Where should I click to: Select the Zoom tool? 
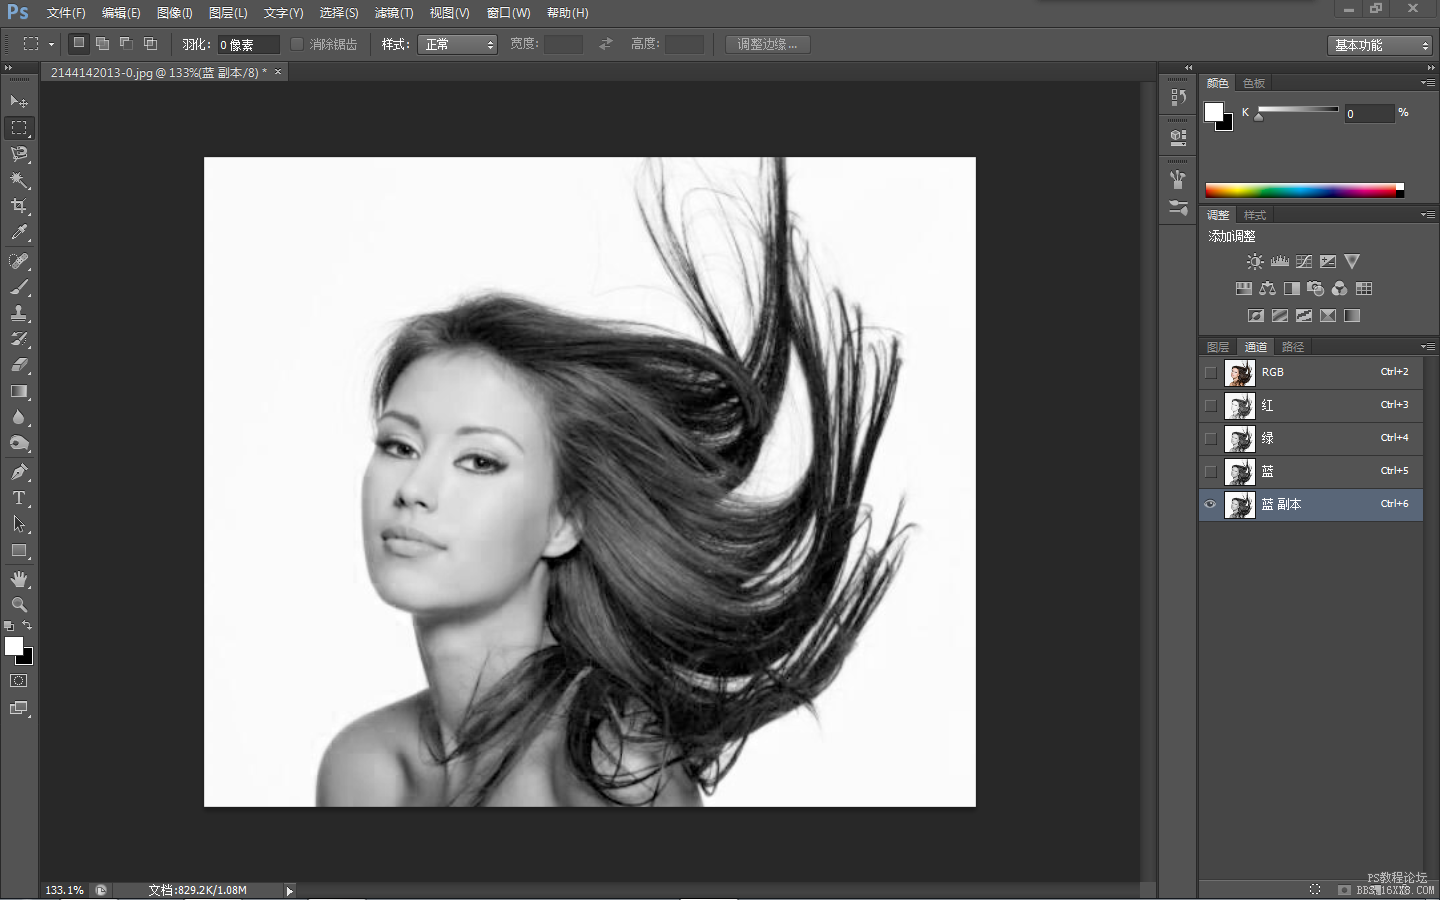click(x=19, y=605)
